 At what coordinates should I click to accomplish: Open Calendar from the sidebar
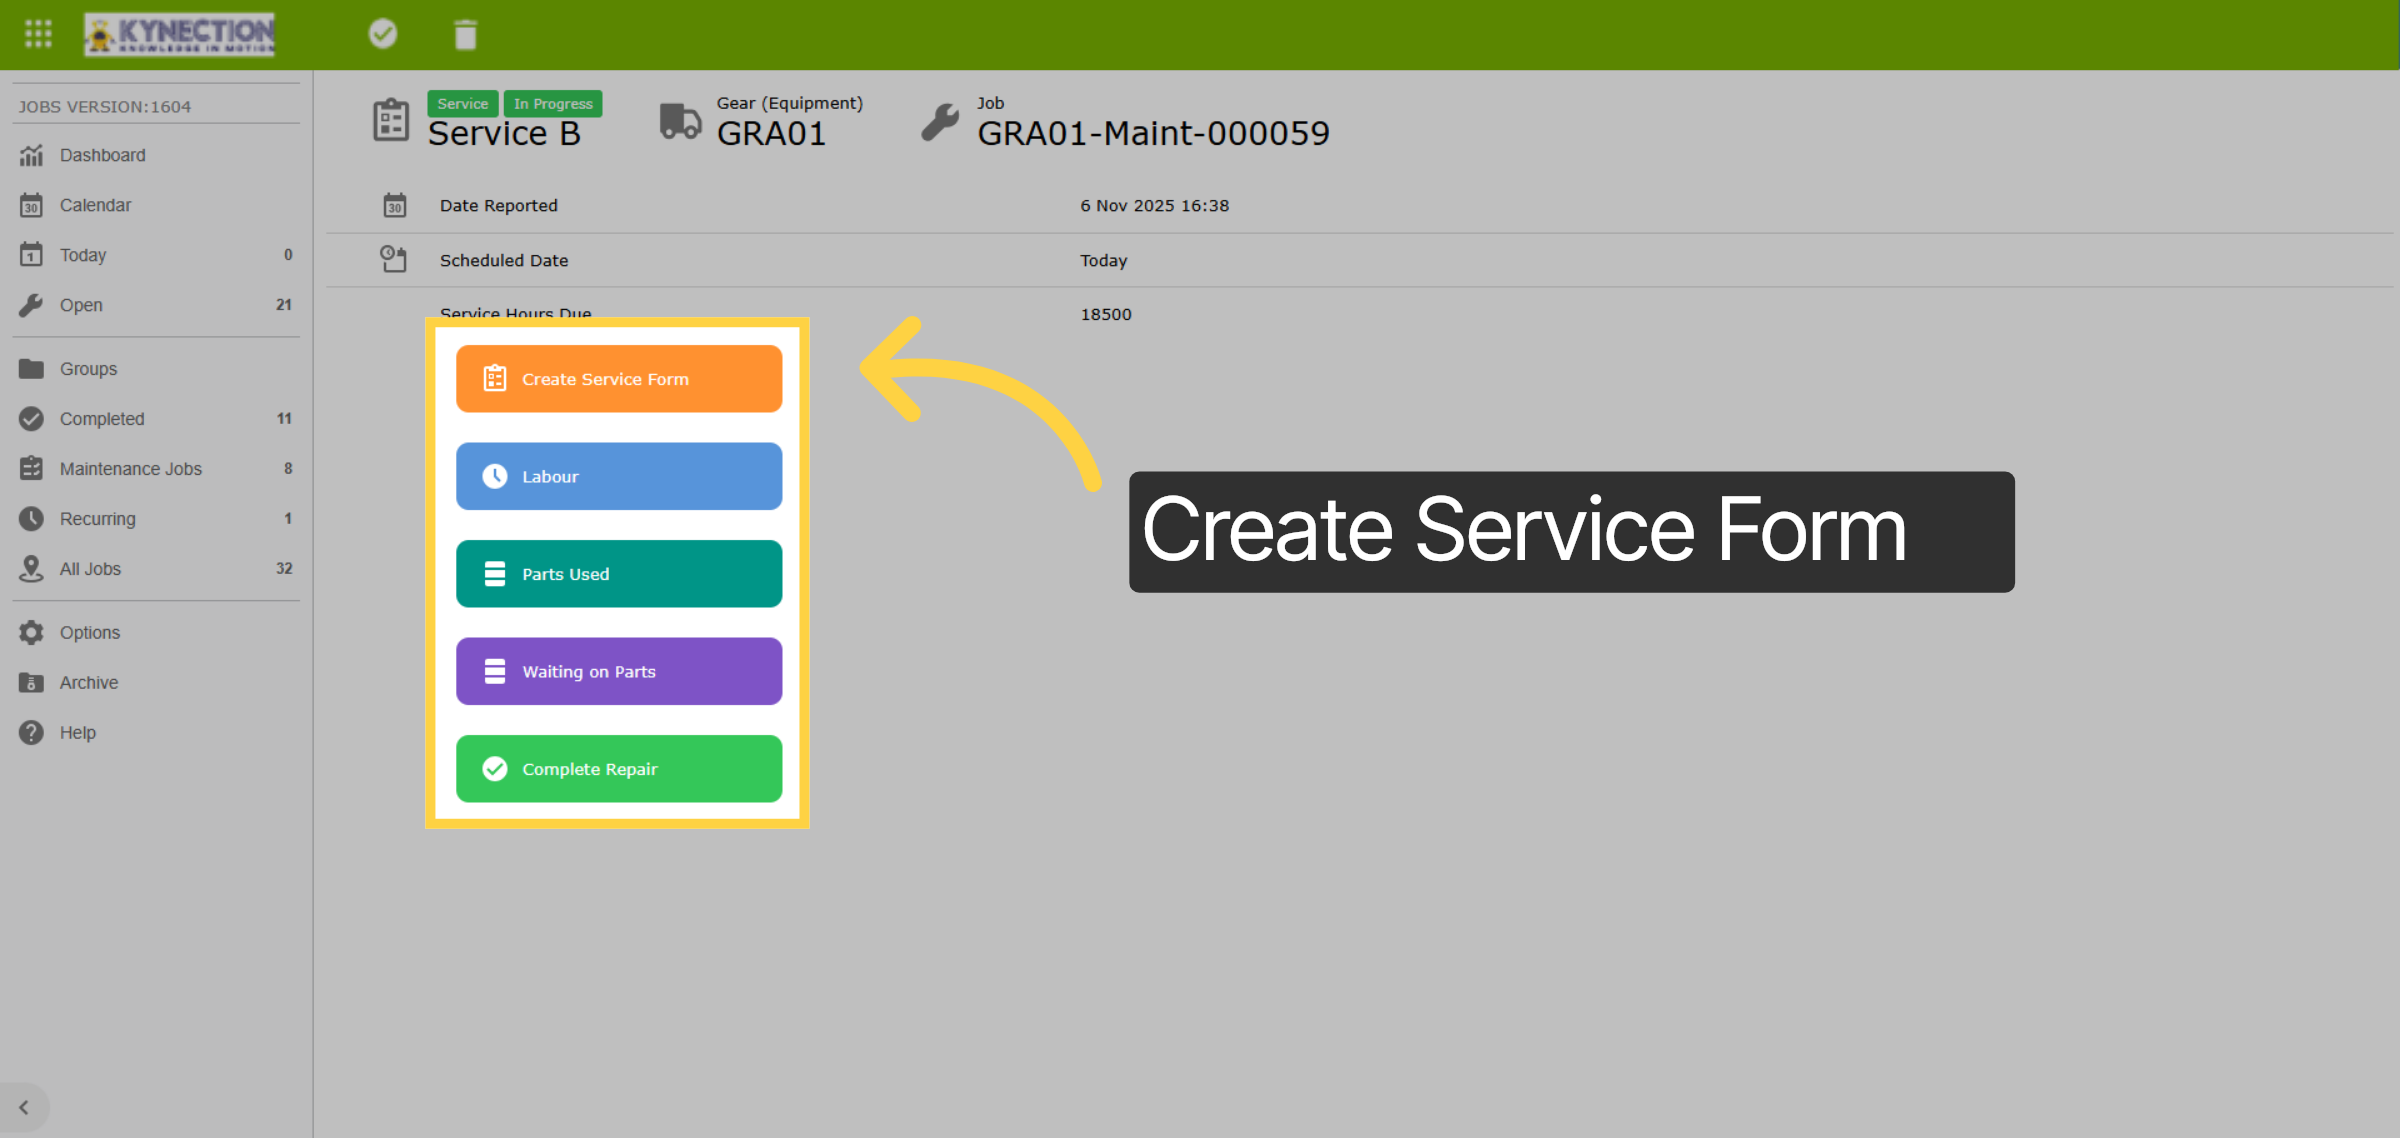pyautogui.click(x=156, y=205)
